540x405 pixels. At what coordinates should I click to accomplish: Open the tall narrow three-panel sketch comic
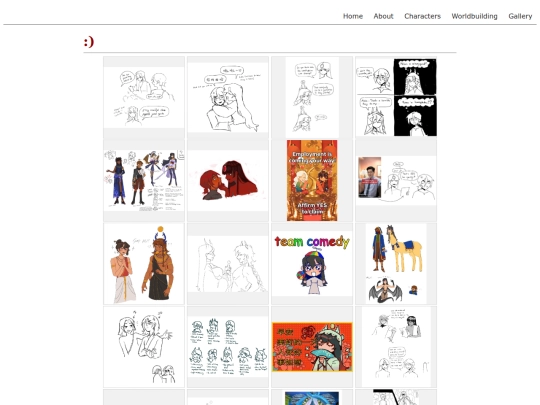click(x=312, y=97)
